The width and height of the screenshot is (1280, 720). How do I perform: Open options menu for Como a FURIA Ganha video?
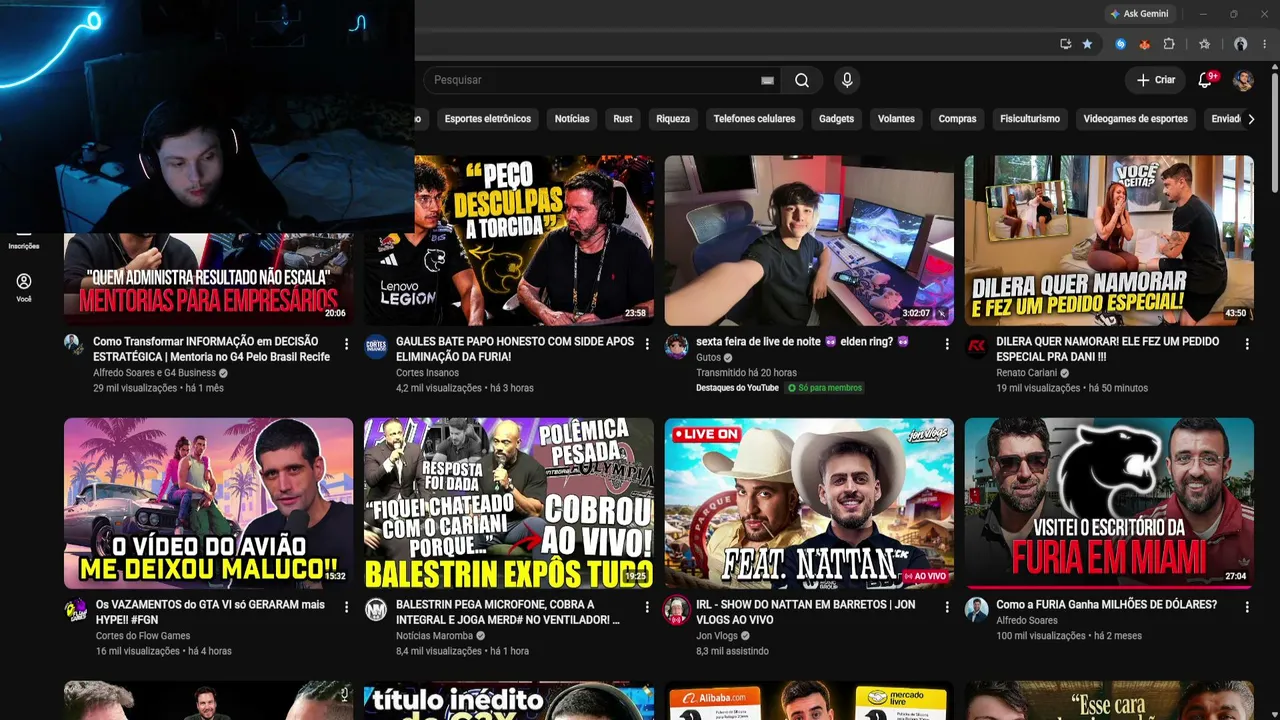tap(1247, 607)
